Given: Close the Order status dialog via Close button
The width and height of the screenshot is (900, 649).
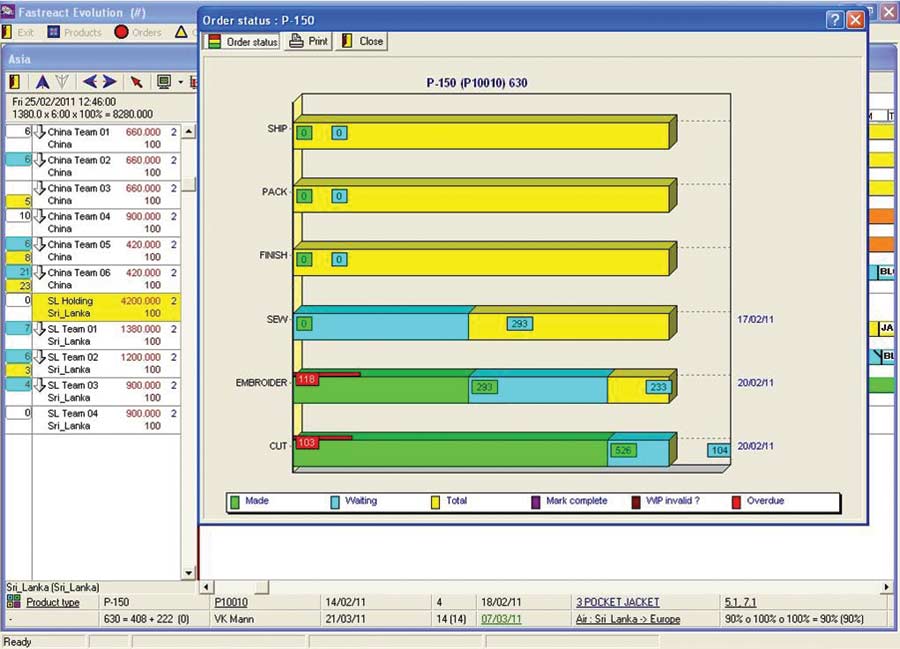Looking at the screenshot, I should pyautogui.click(x=362, y=42).
